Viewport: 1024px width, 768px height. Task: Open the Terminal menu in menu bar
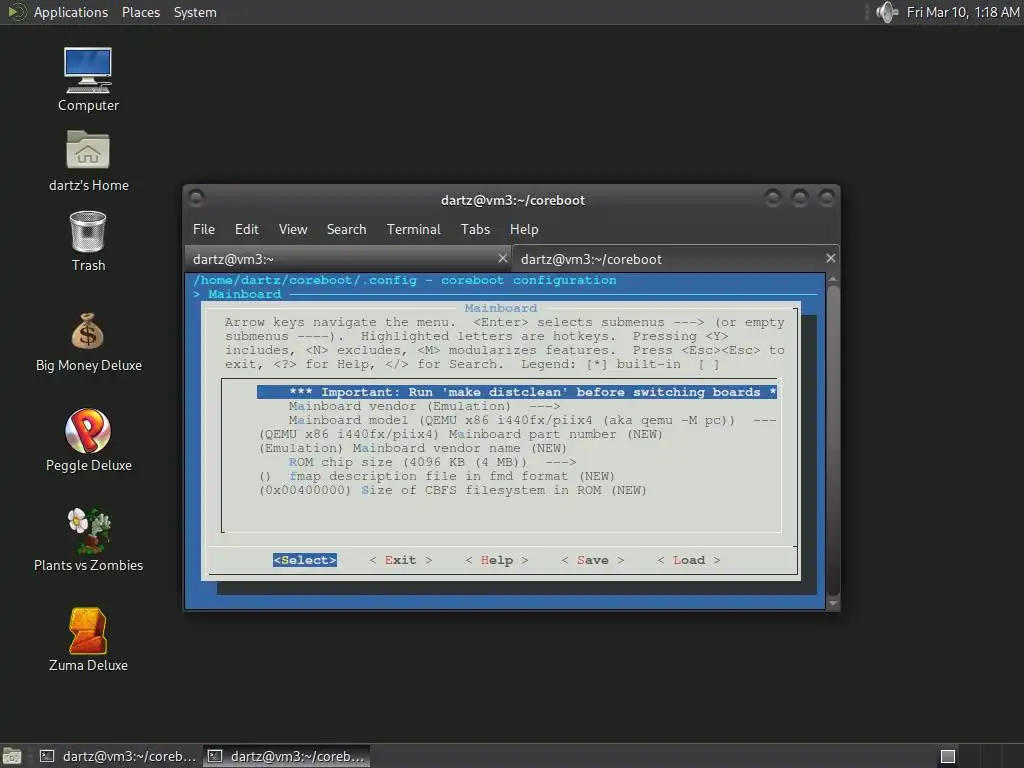click(413, 229)
